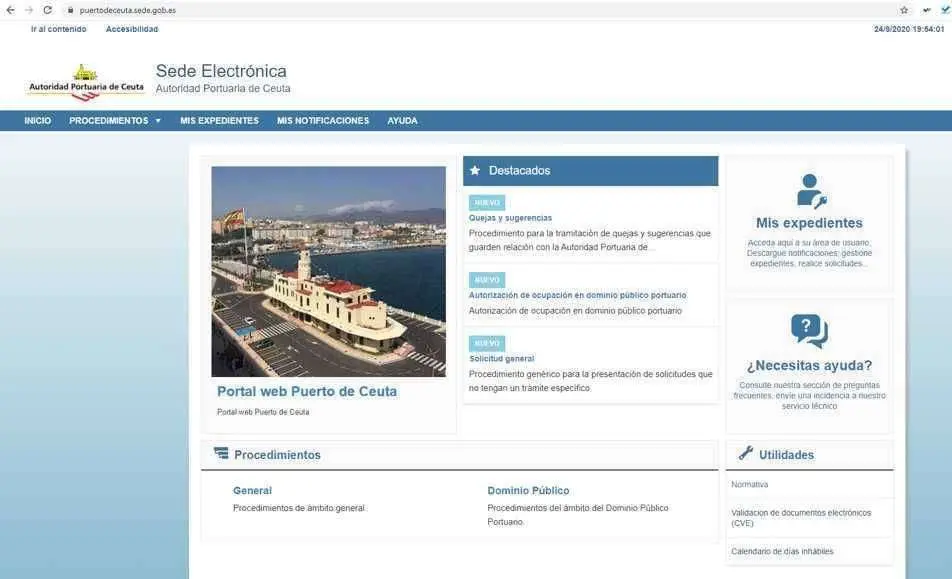
Task: Open the Mis expedientes heading link
Action: coord(809,223)
